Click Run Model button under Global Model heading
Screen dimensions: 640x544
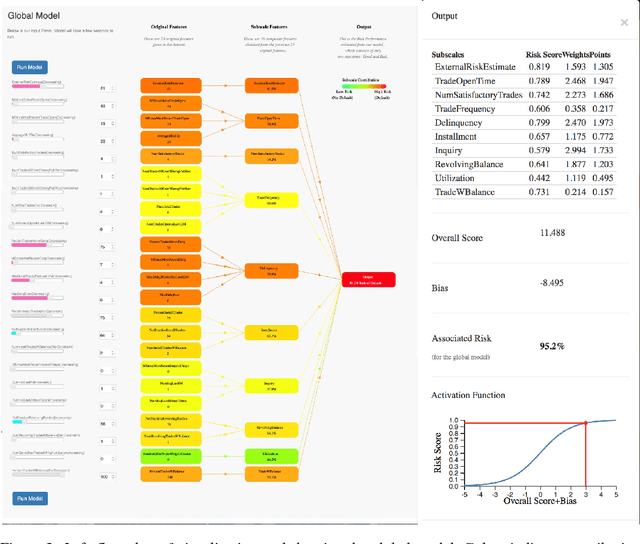29,68
